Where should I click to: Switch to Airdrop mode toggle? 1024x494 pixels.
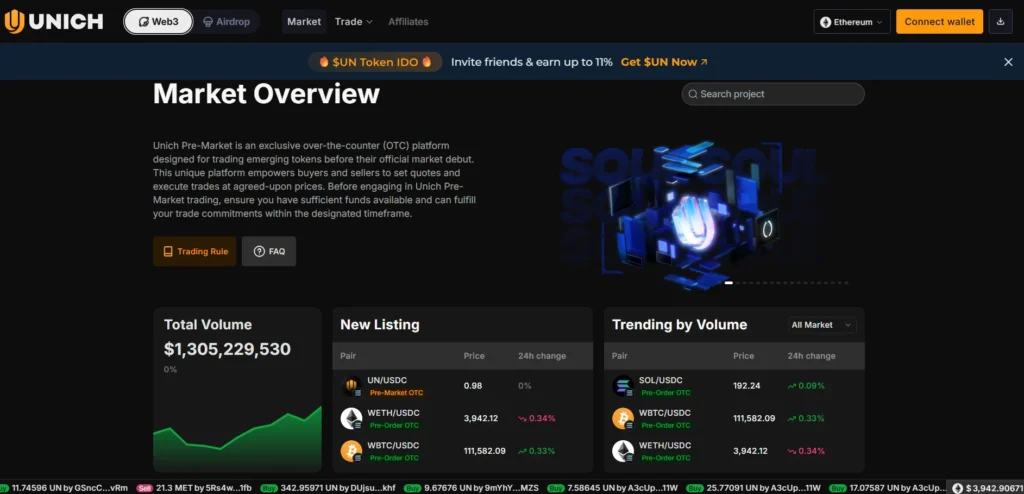pyautogui.click(x=225, y=21)
